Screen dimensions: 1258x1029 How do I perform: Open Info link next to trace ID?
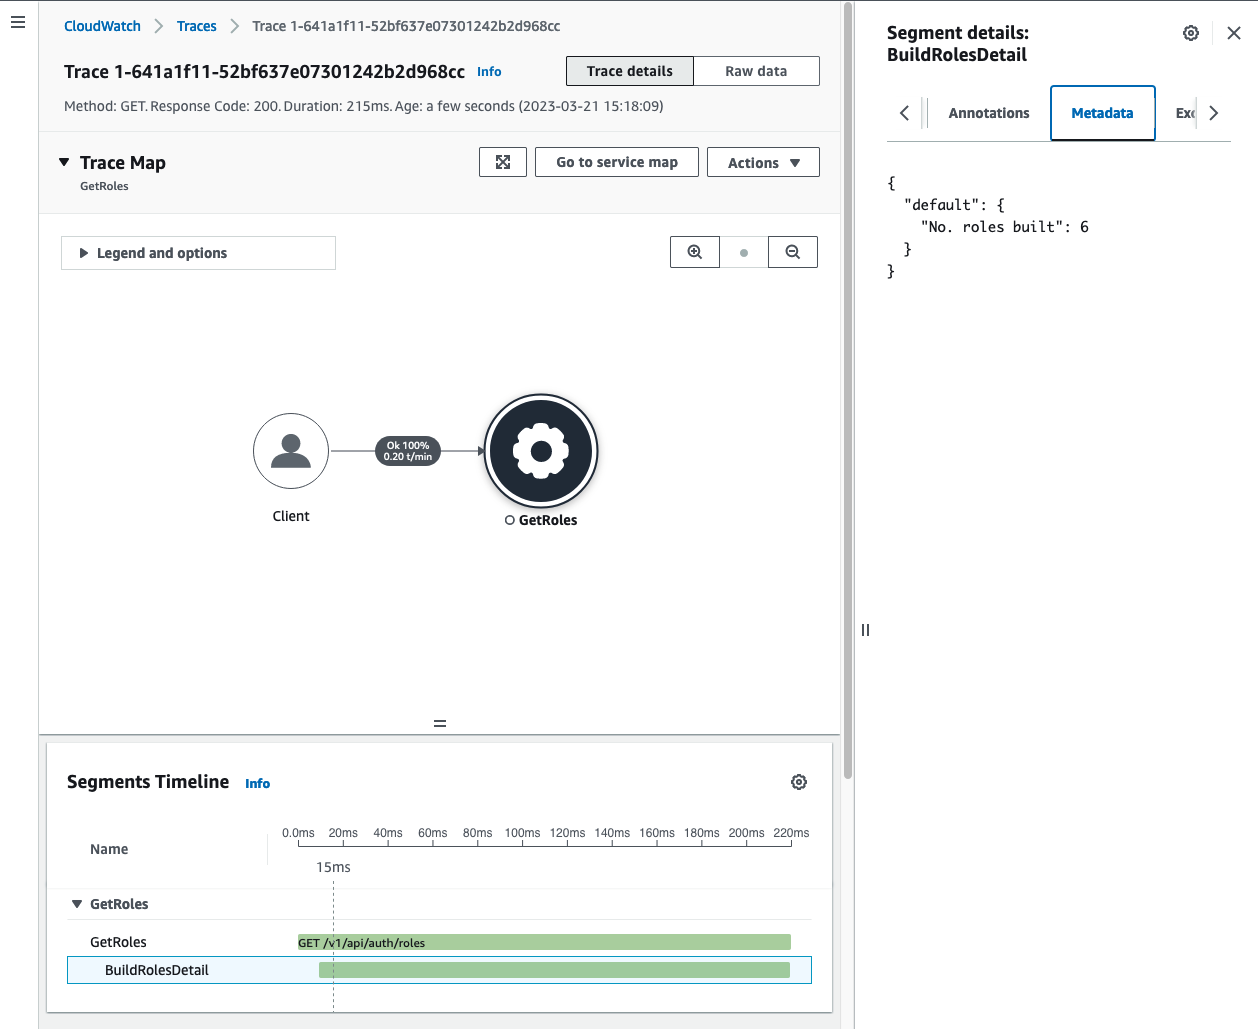click(489, 72)
